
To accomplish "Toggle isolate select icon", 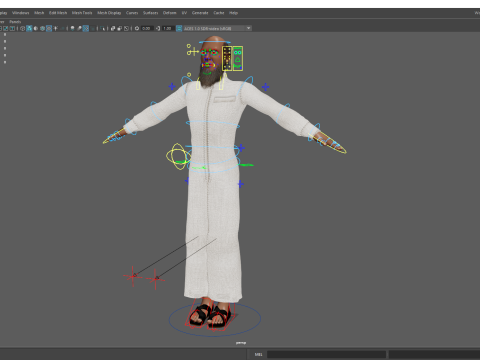I will click(102, 28).
